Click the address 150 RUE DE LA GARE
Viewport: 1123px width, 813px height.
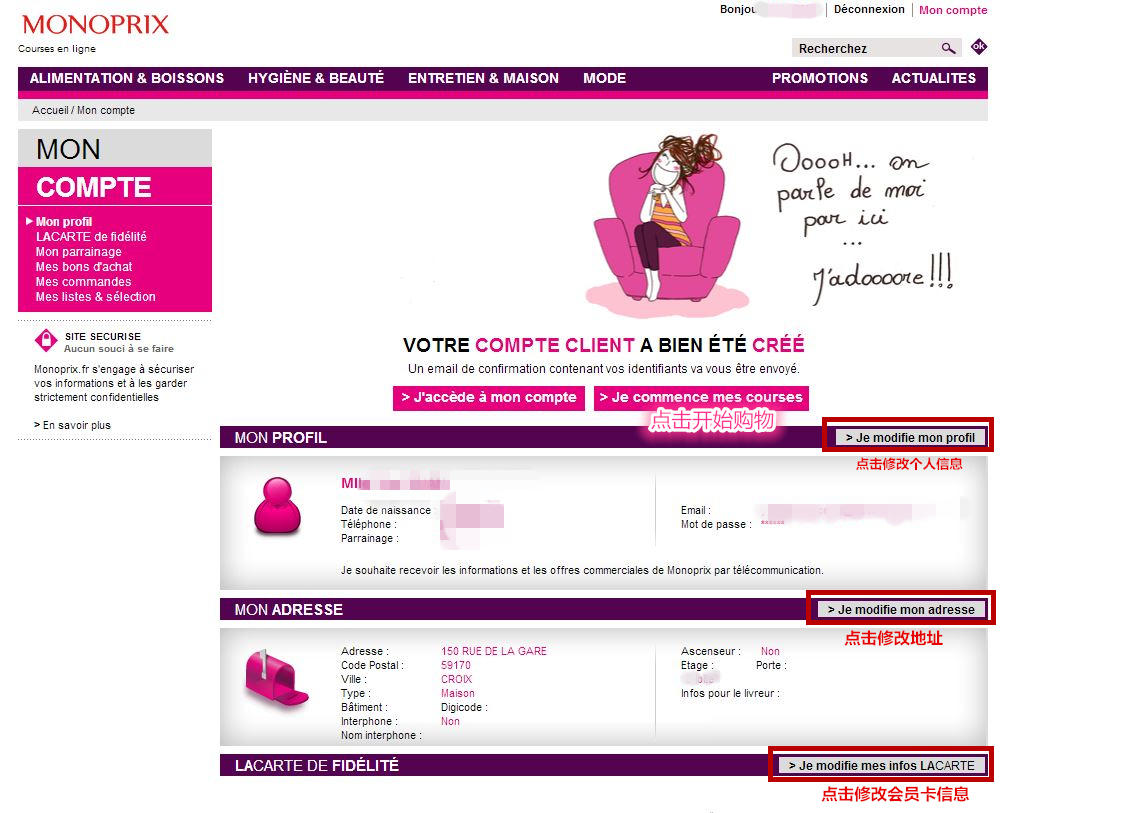pyautogui.click(x=493, y=651)
